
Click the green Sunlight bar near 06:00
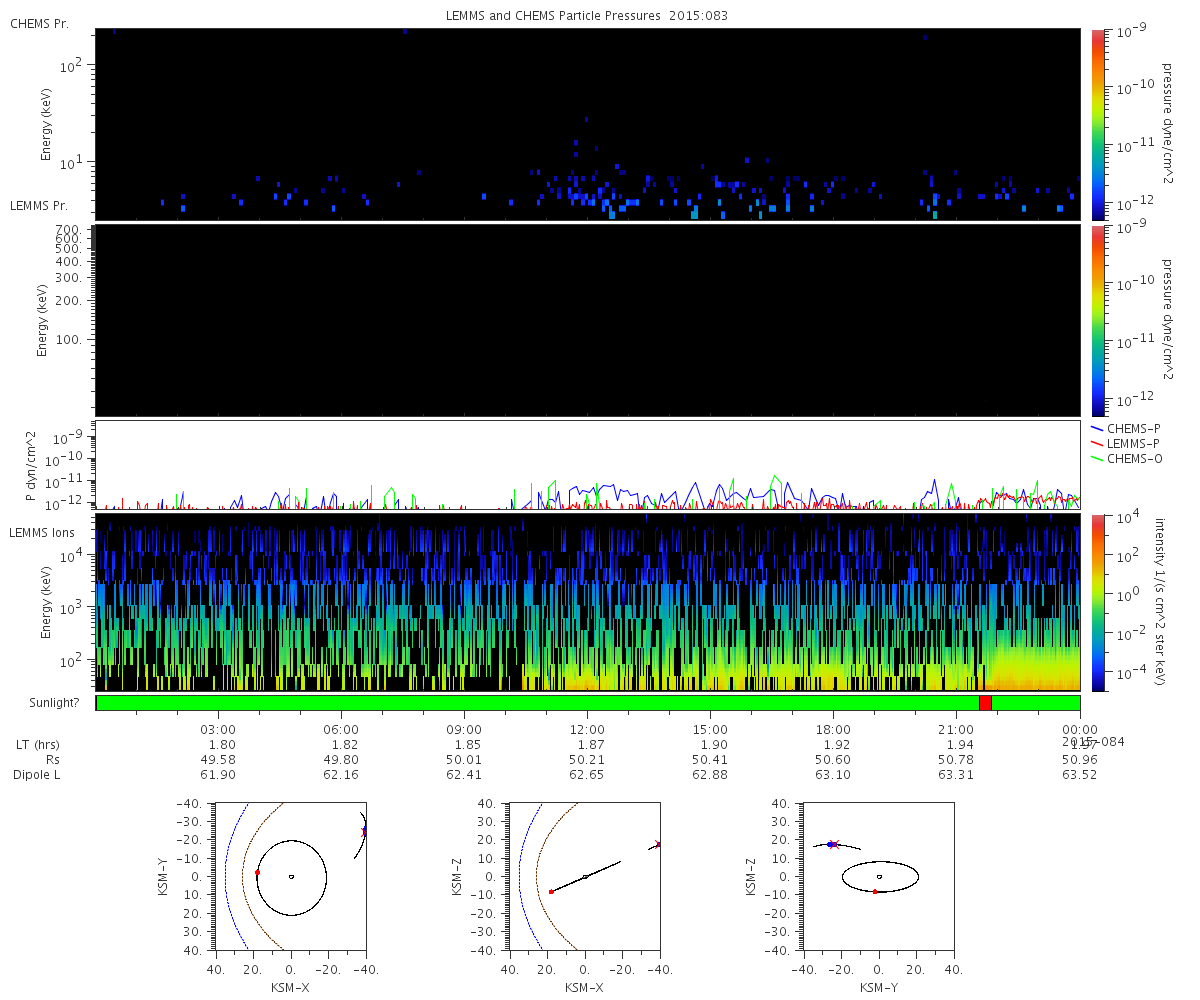(342, 703)
